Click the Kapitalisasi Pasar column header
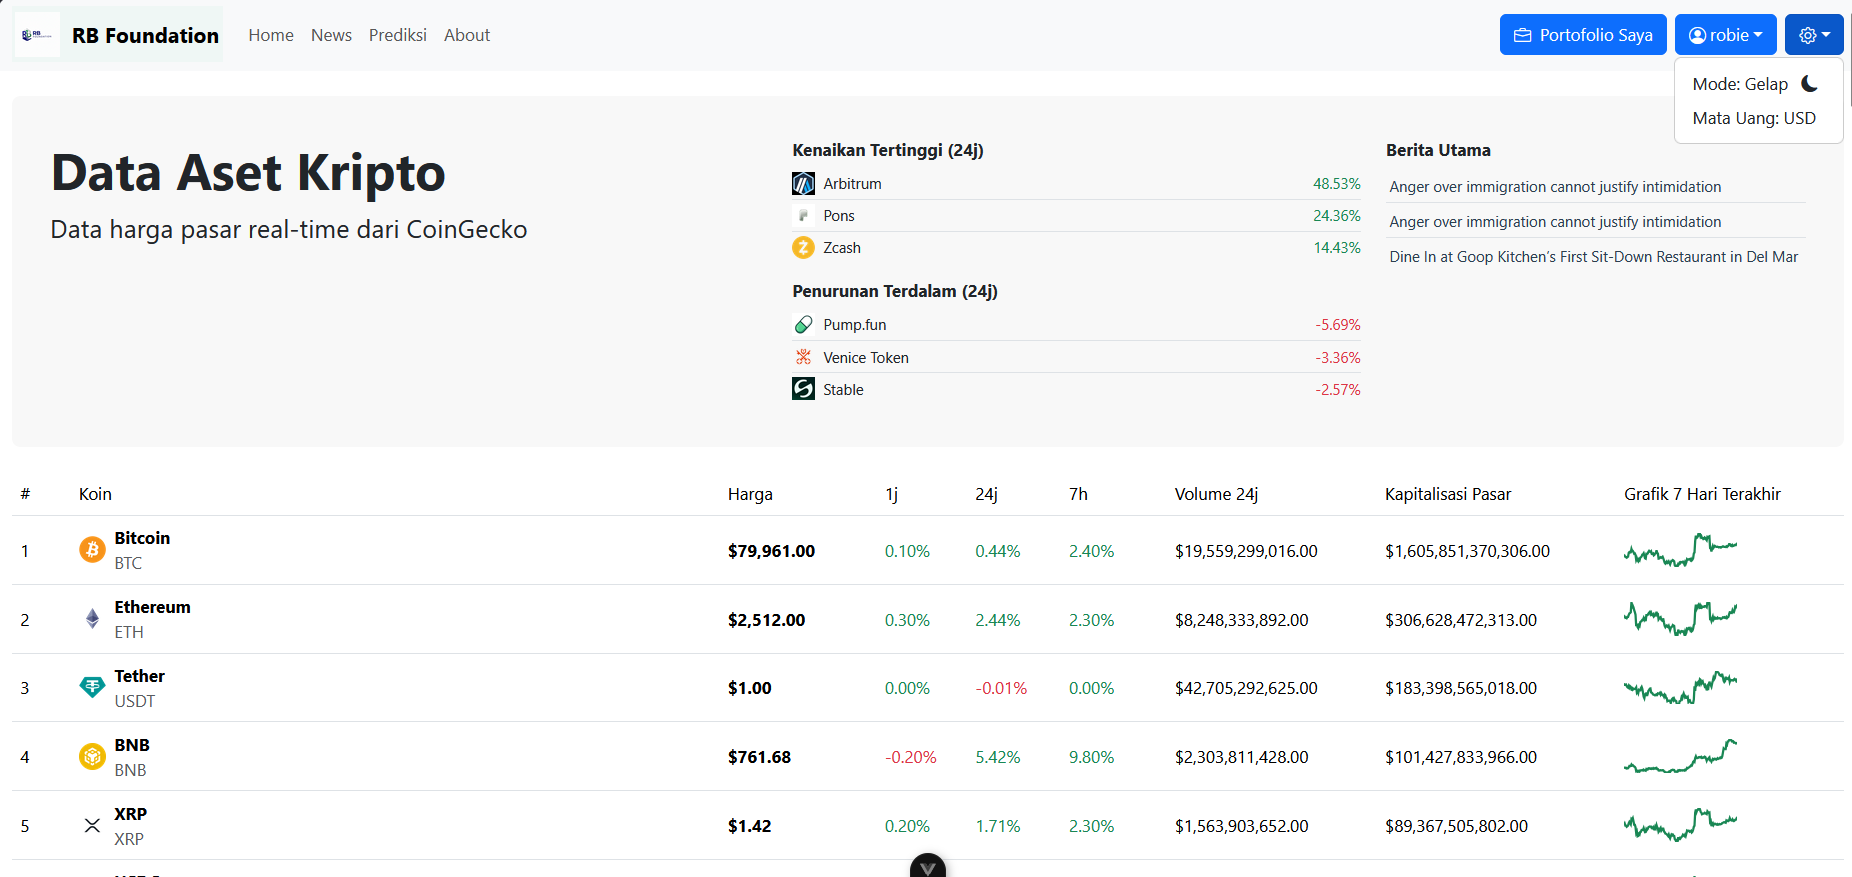The width and height of the screenshot is (1852, 877). tap(1448, 494)
